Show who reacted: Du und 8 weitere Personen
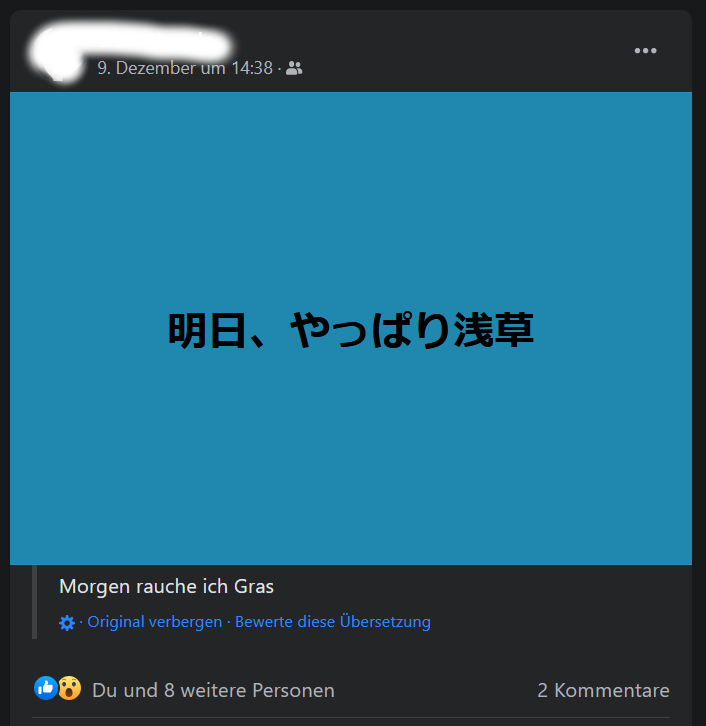The height and width of the screenshot is (726, 706). point(213,690)
